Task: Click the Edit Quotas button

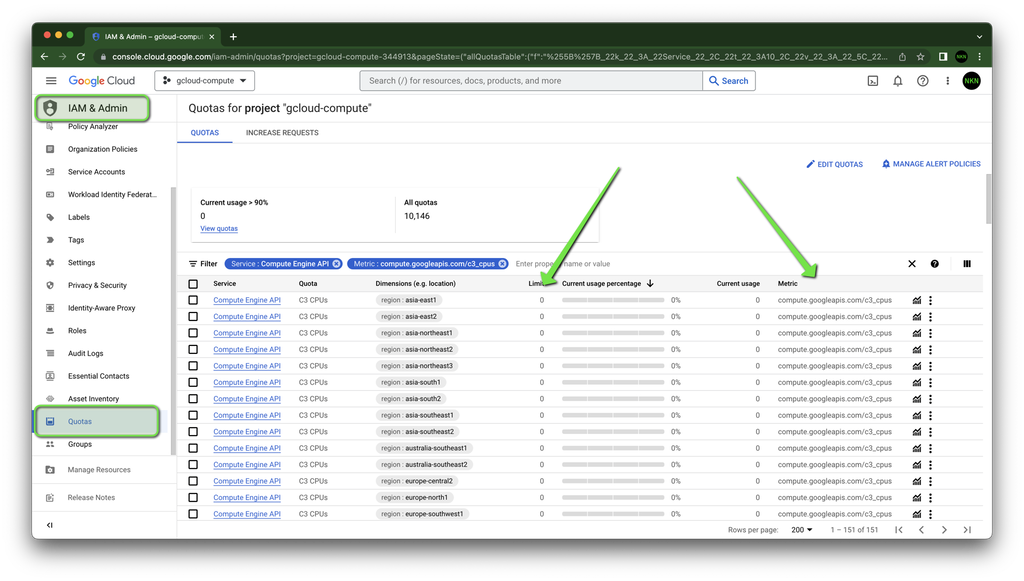Action: tap(835, 165)
